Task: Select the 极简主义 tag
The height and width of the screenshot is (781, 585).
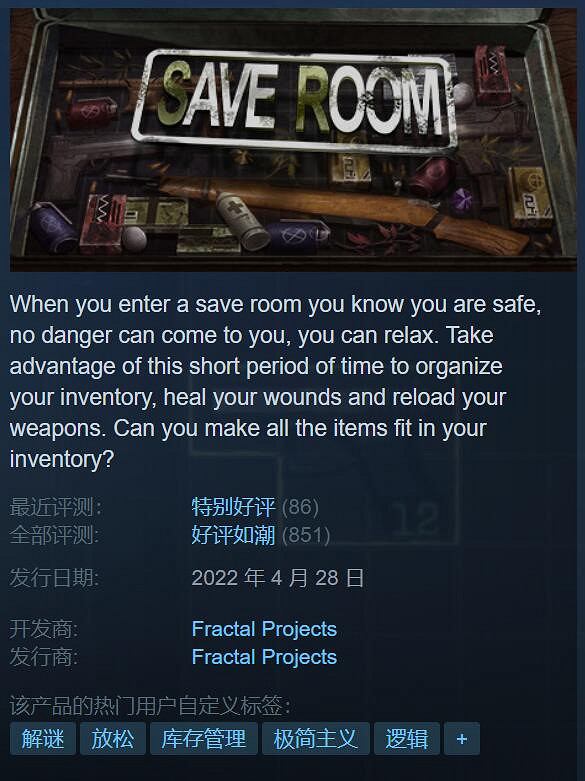Action: pos(316,738)
